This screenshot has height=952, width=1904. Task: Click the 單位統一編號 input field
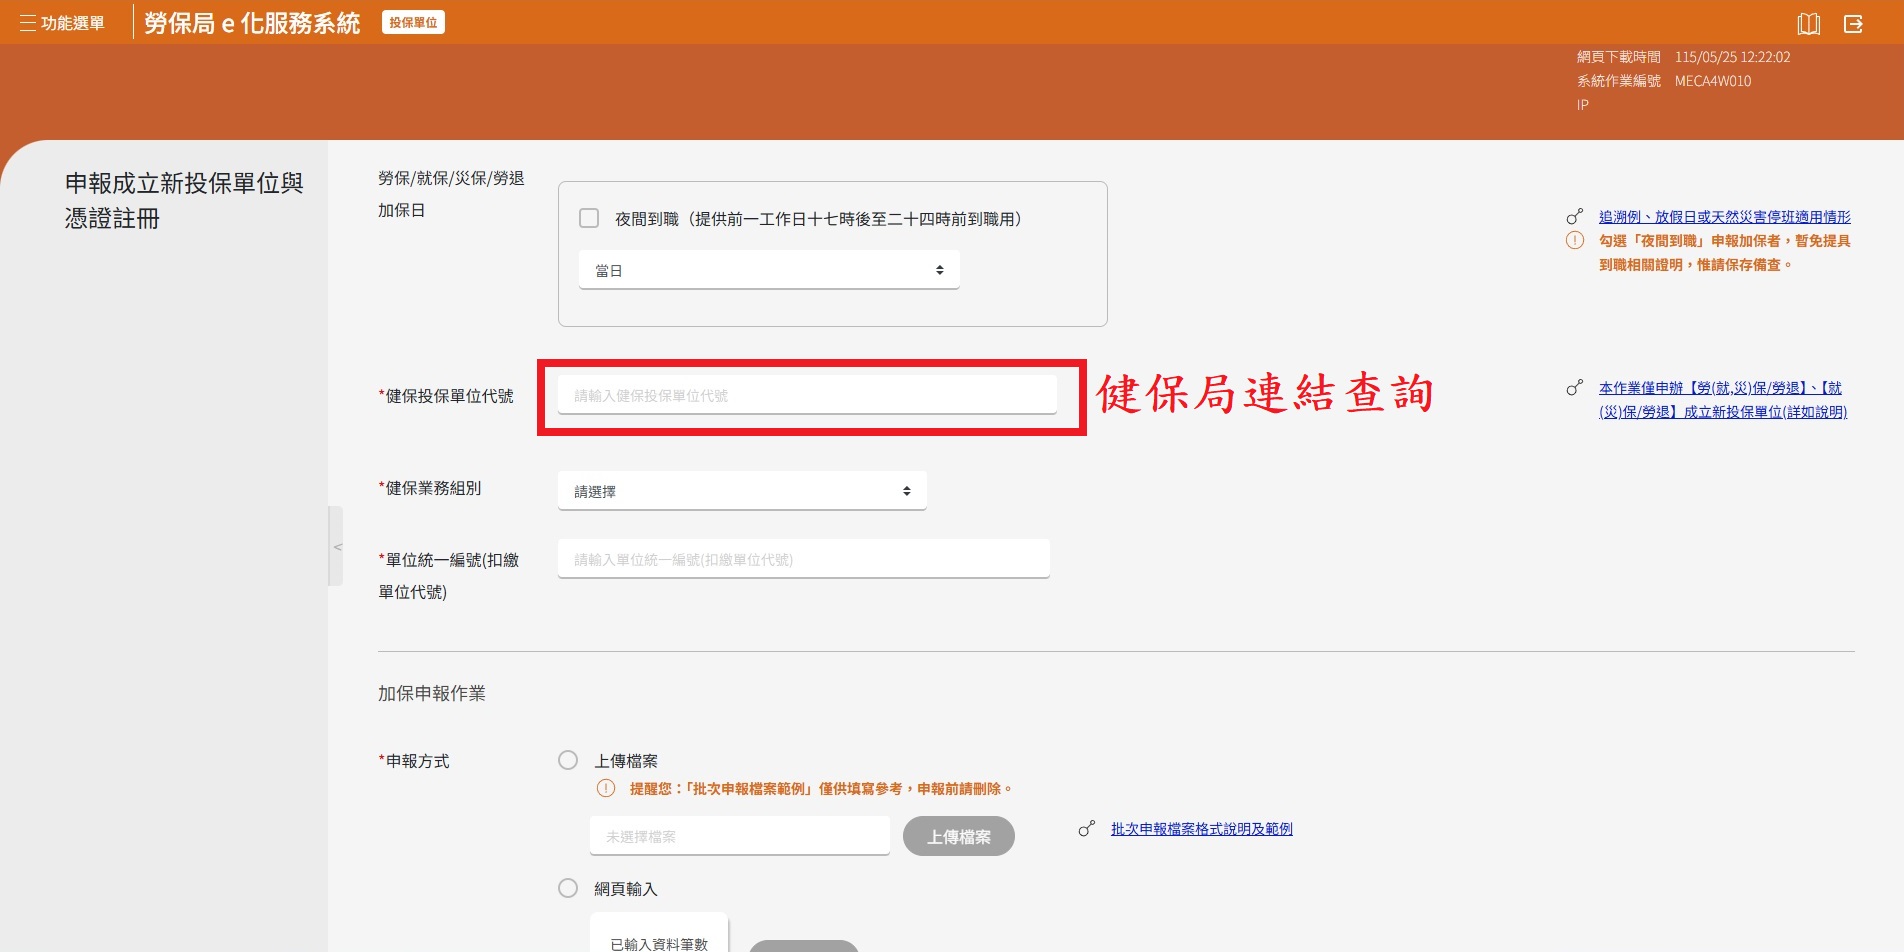(x=804, y=559)
